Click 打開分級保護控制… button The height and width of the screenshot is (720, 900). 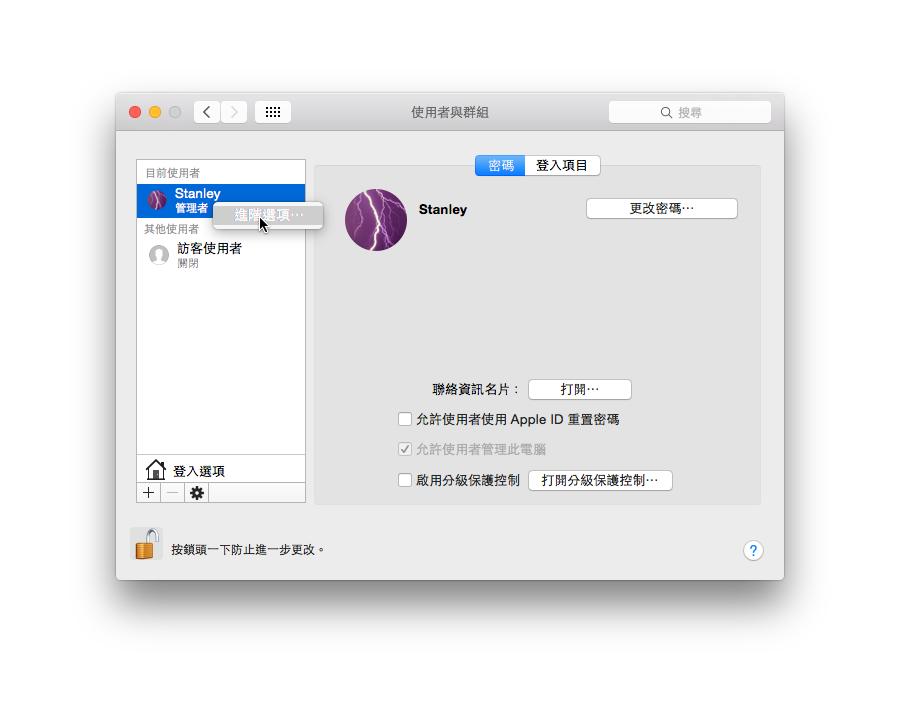(600, 480)
